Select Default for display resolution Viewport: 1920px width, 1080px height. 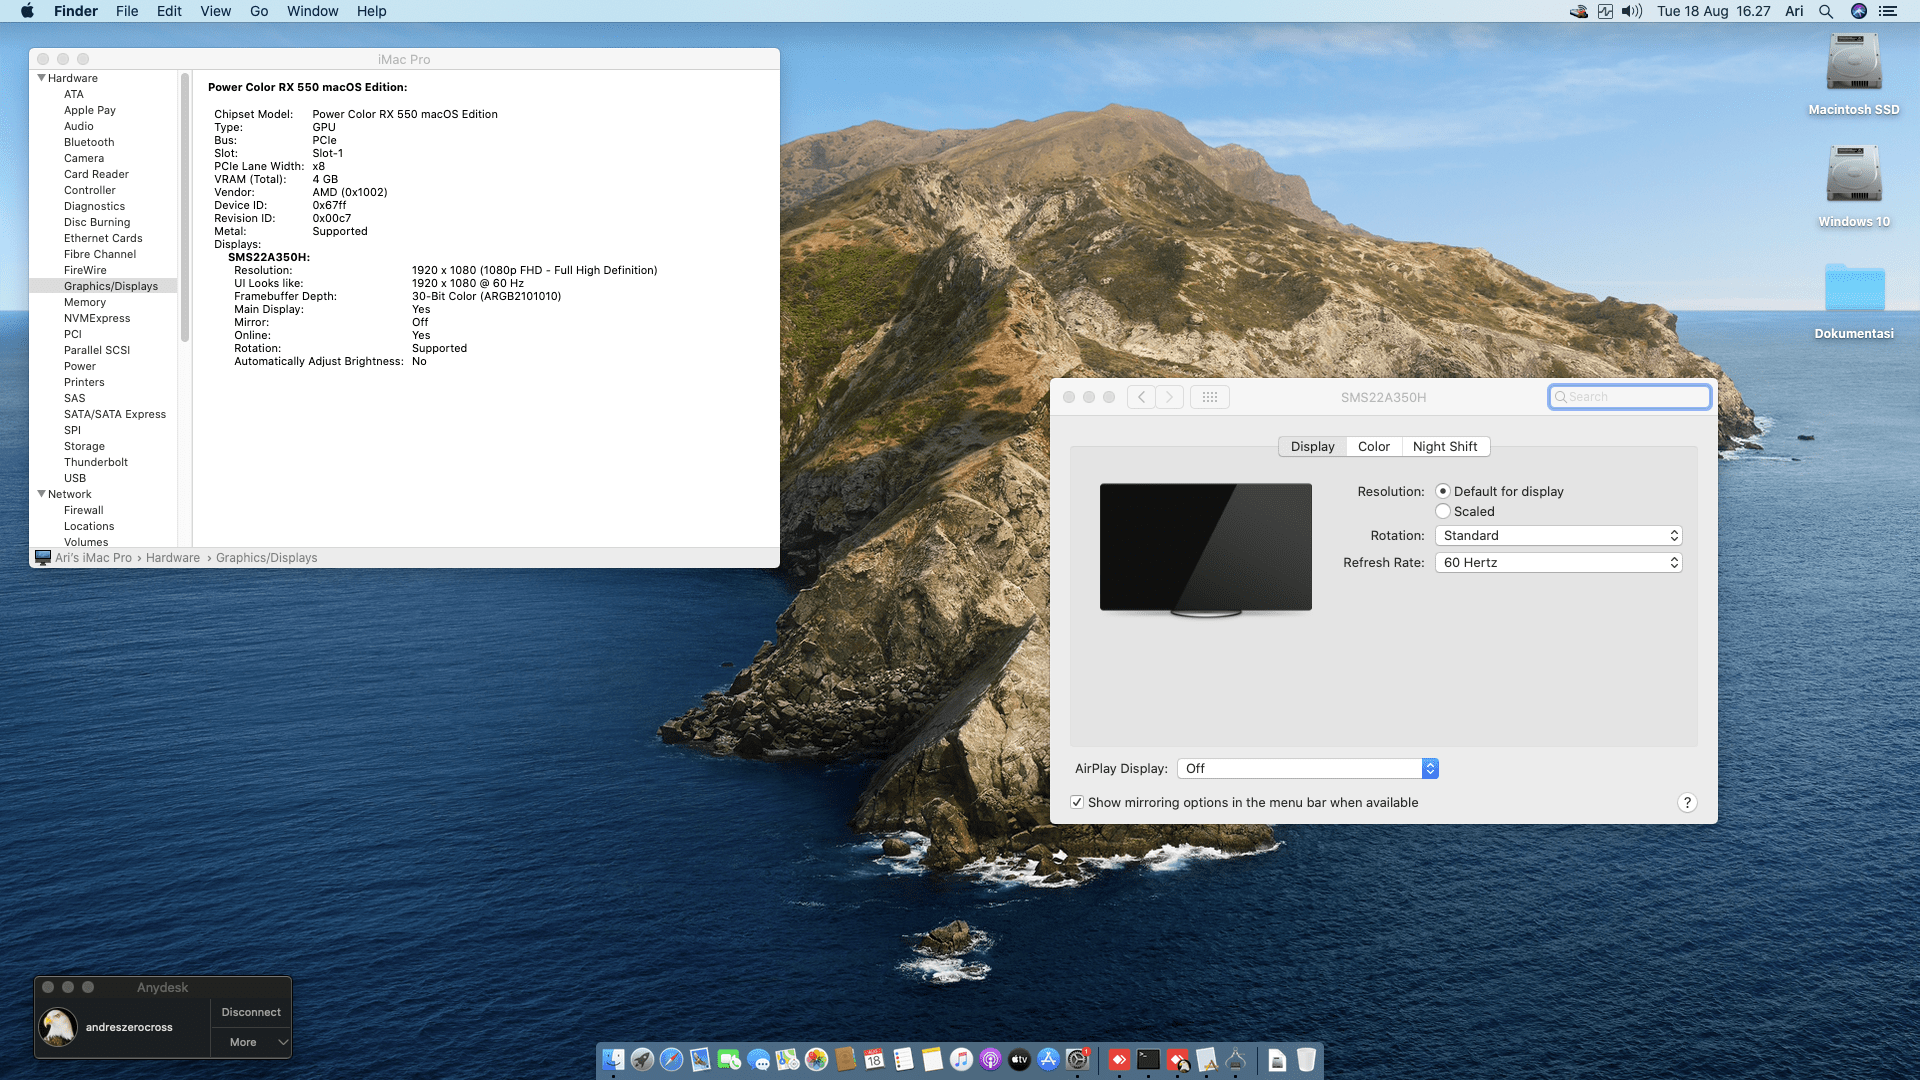coord(1443,492)
